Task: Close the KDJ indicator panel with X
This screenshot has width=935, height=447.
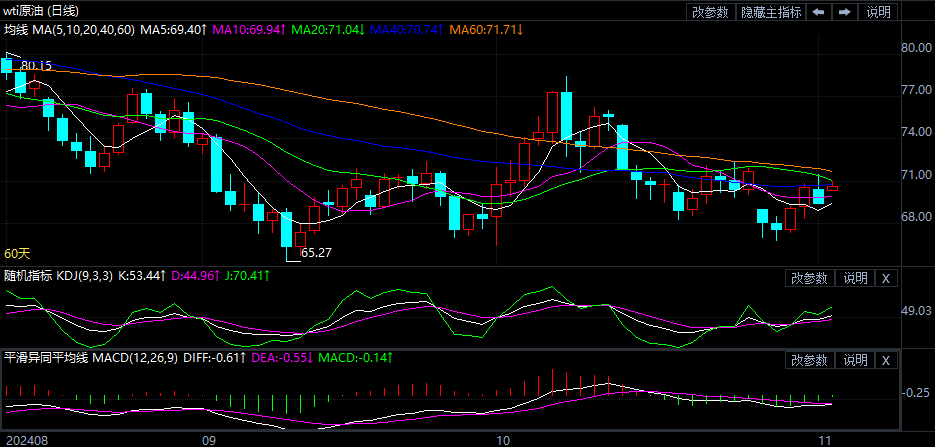Action: 886,277
